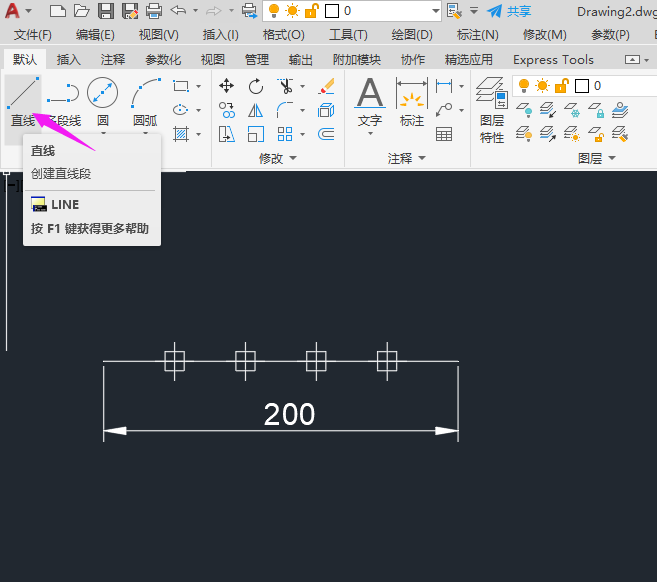Expand the Annotation (注释) panel
This screenshot has height=582, width=657.
pos(406,158)
